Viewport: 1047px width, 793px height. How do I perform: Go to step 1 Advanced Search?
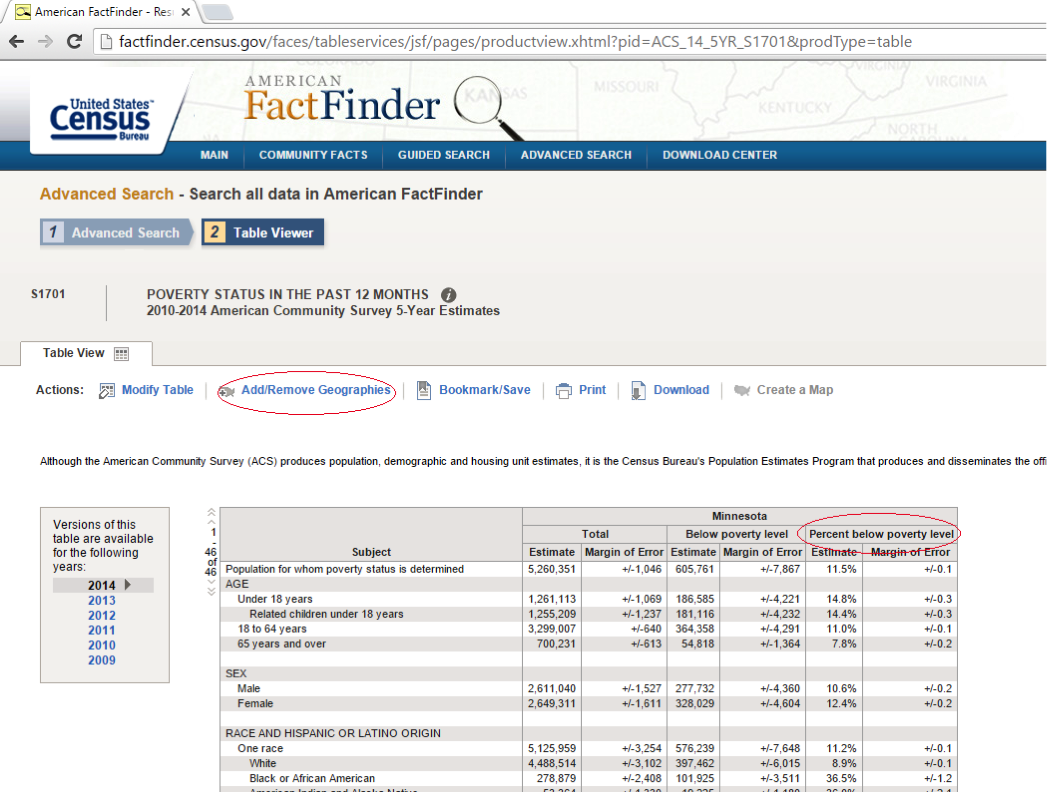(116, 232)
